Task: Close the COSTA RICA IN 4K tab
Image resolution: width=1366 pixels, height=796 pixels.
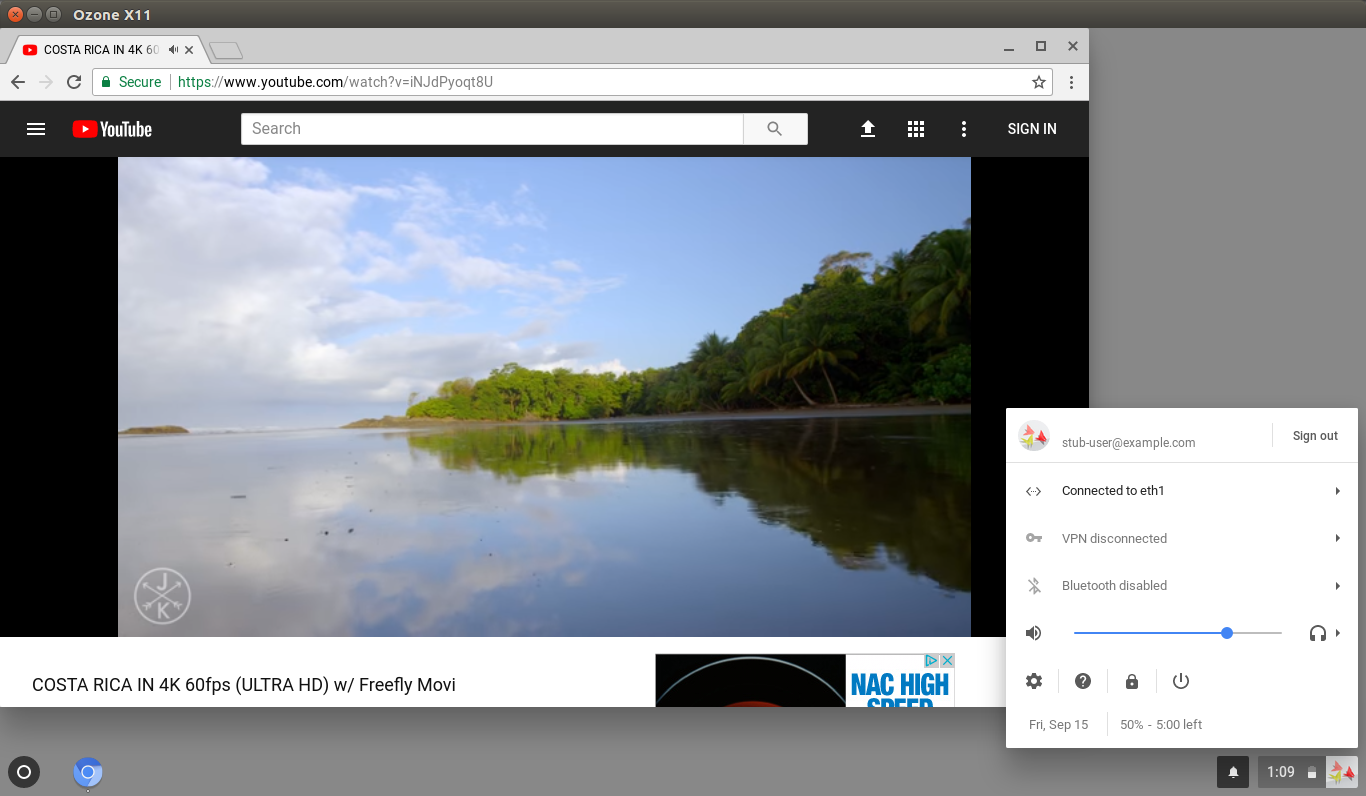Action: (x=189, y=50)
